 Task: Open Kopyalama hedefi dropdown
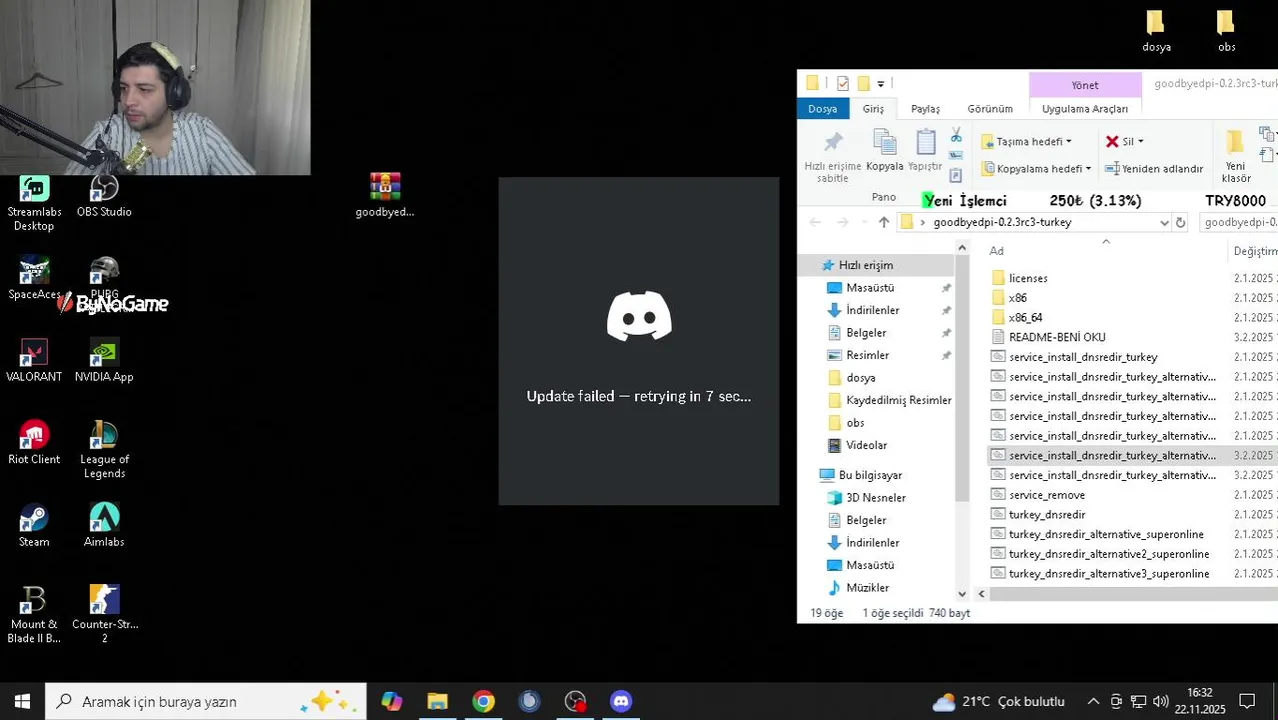point(1036,168)
